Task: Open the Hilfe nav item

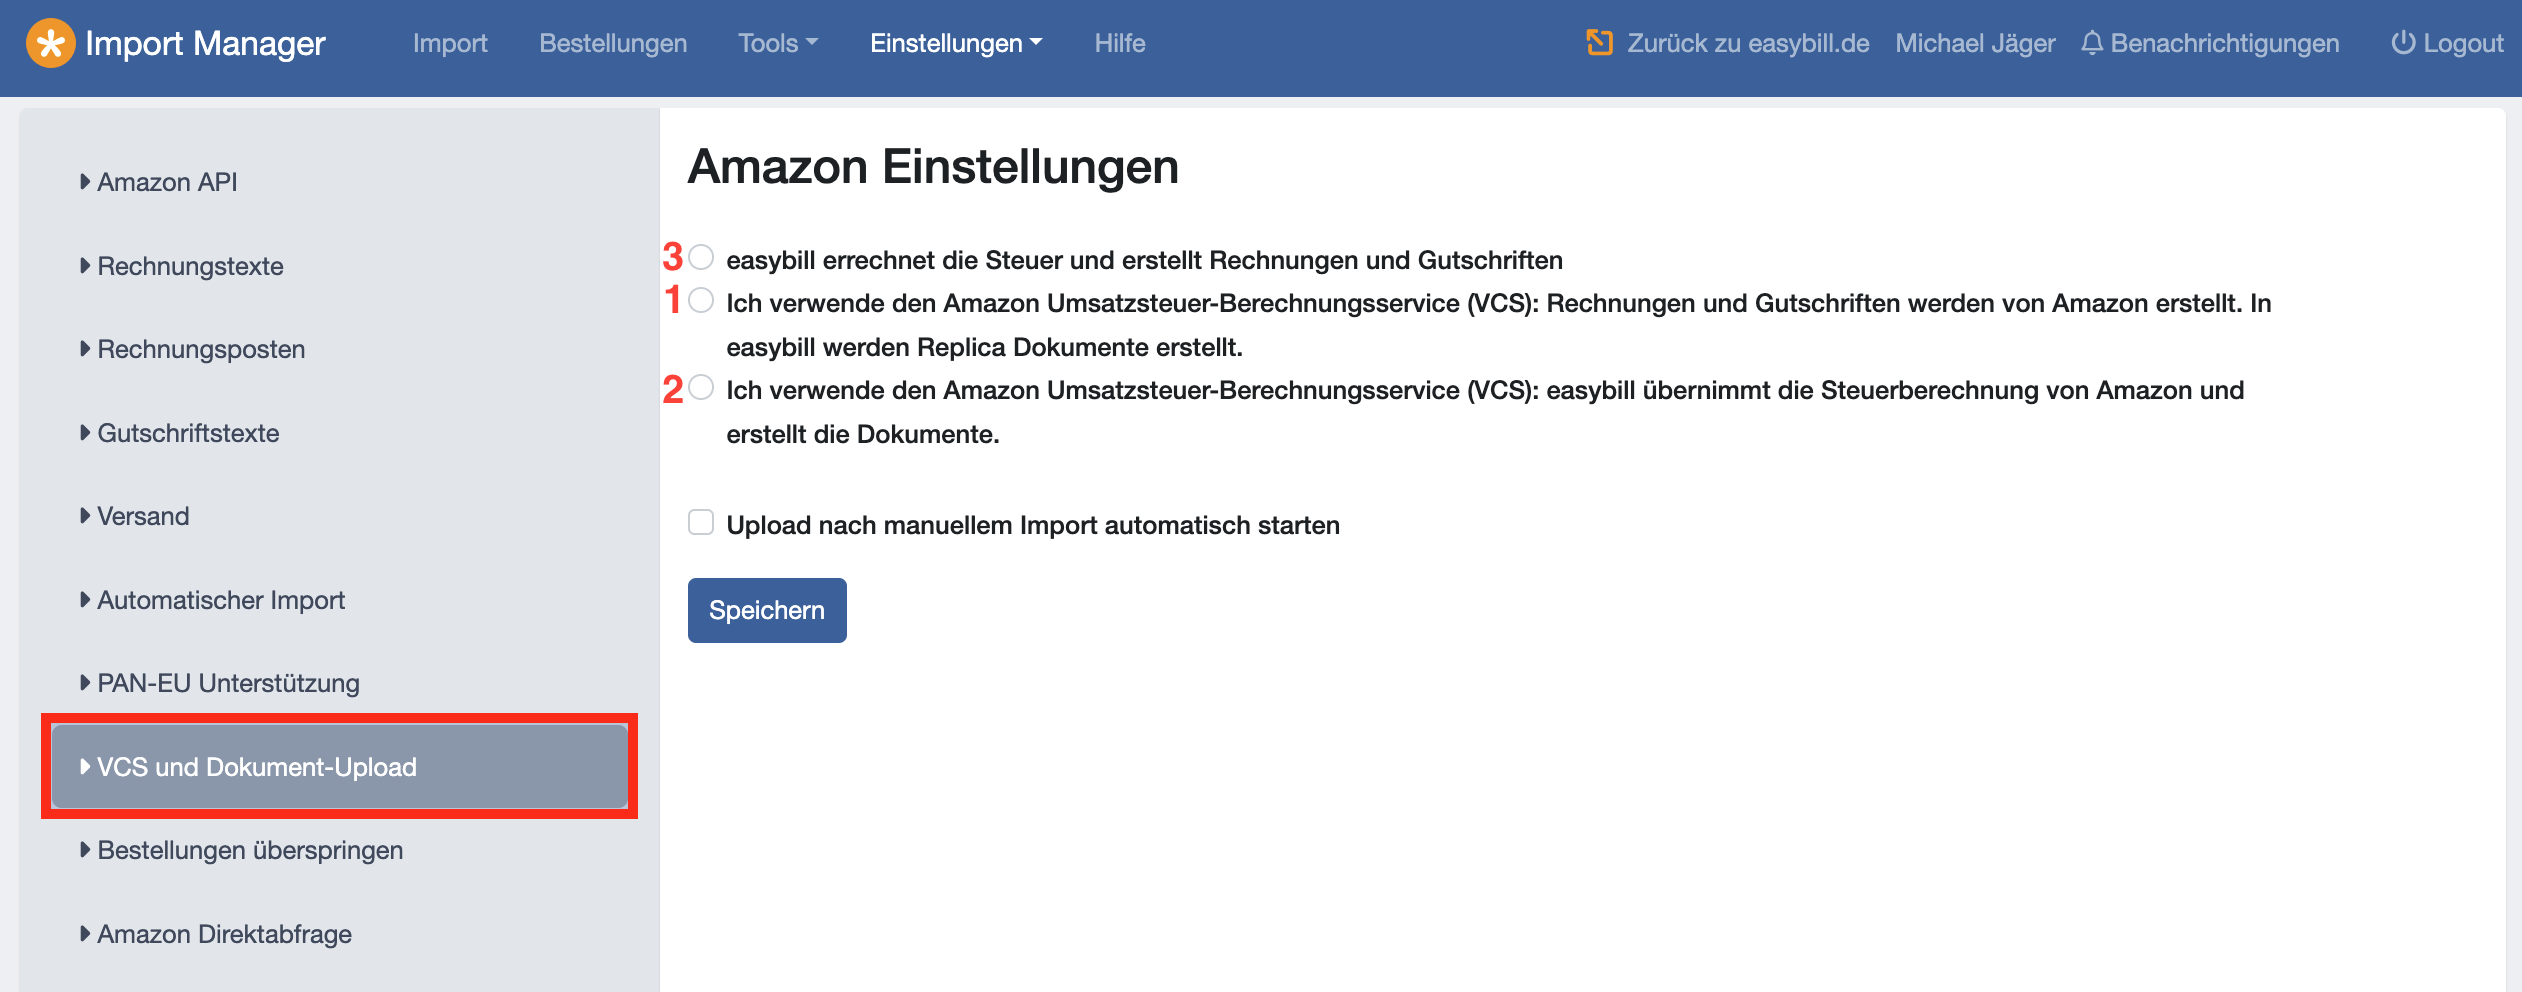Action: (x=1120, y=43)
